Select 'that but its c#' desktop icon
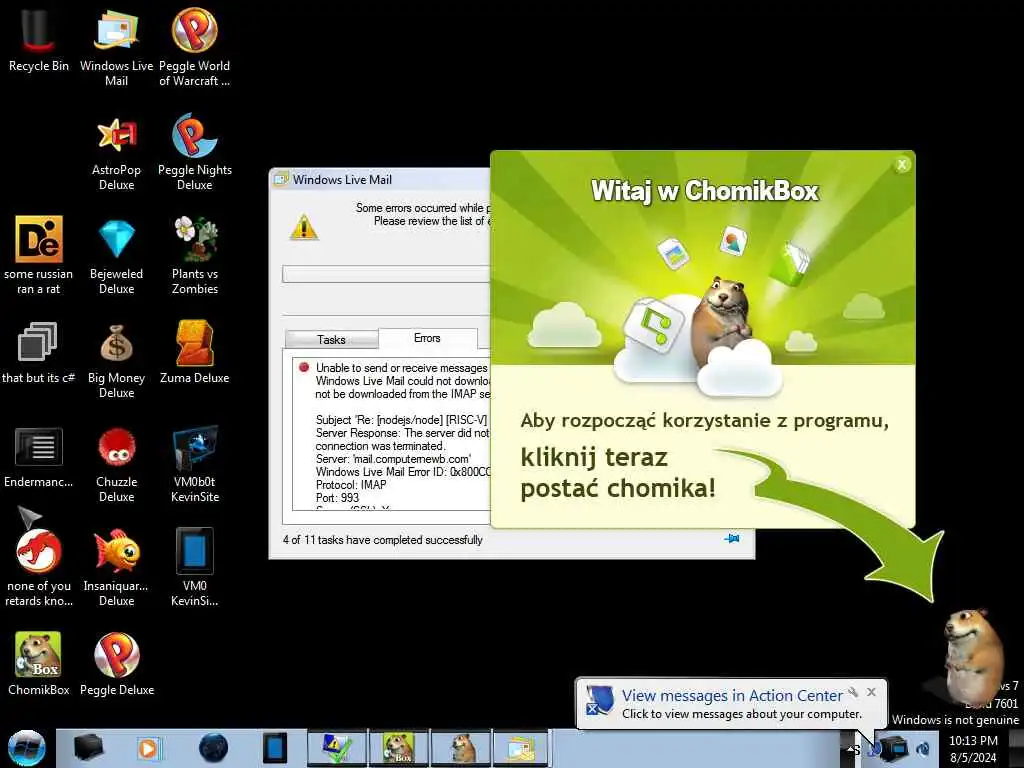 (x=38, y=351)
